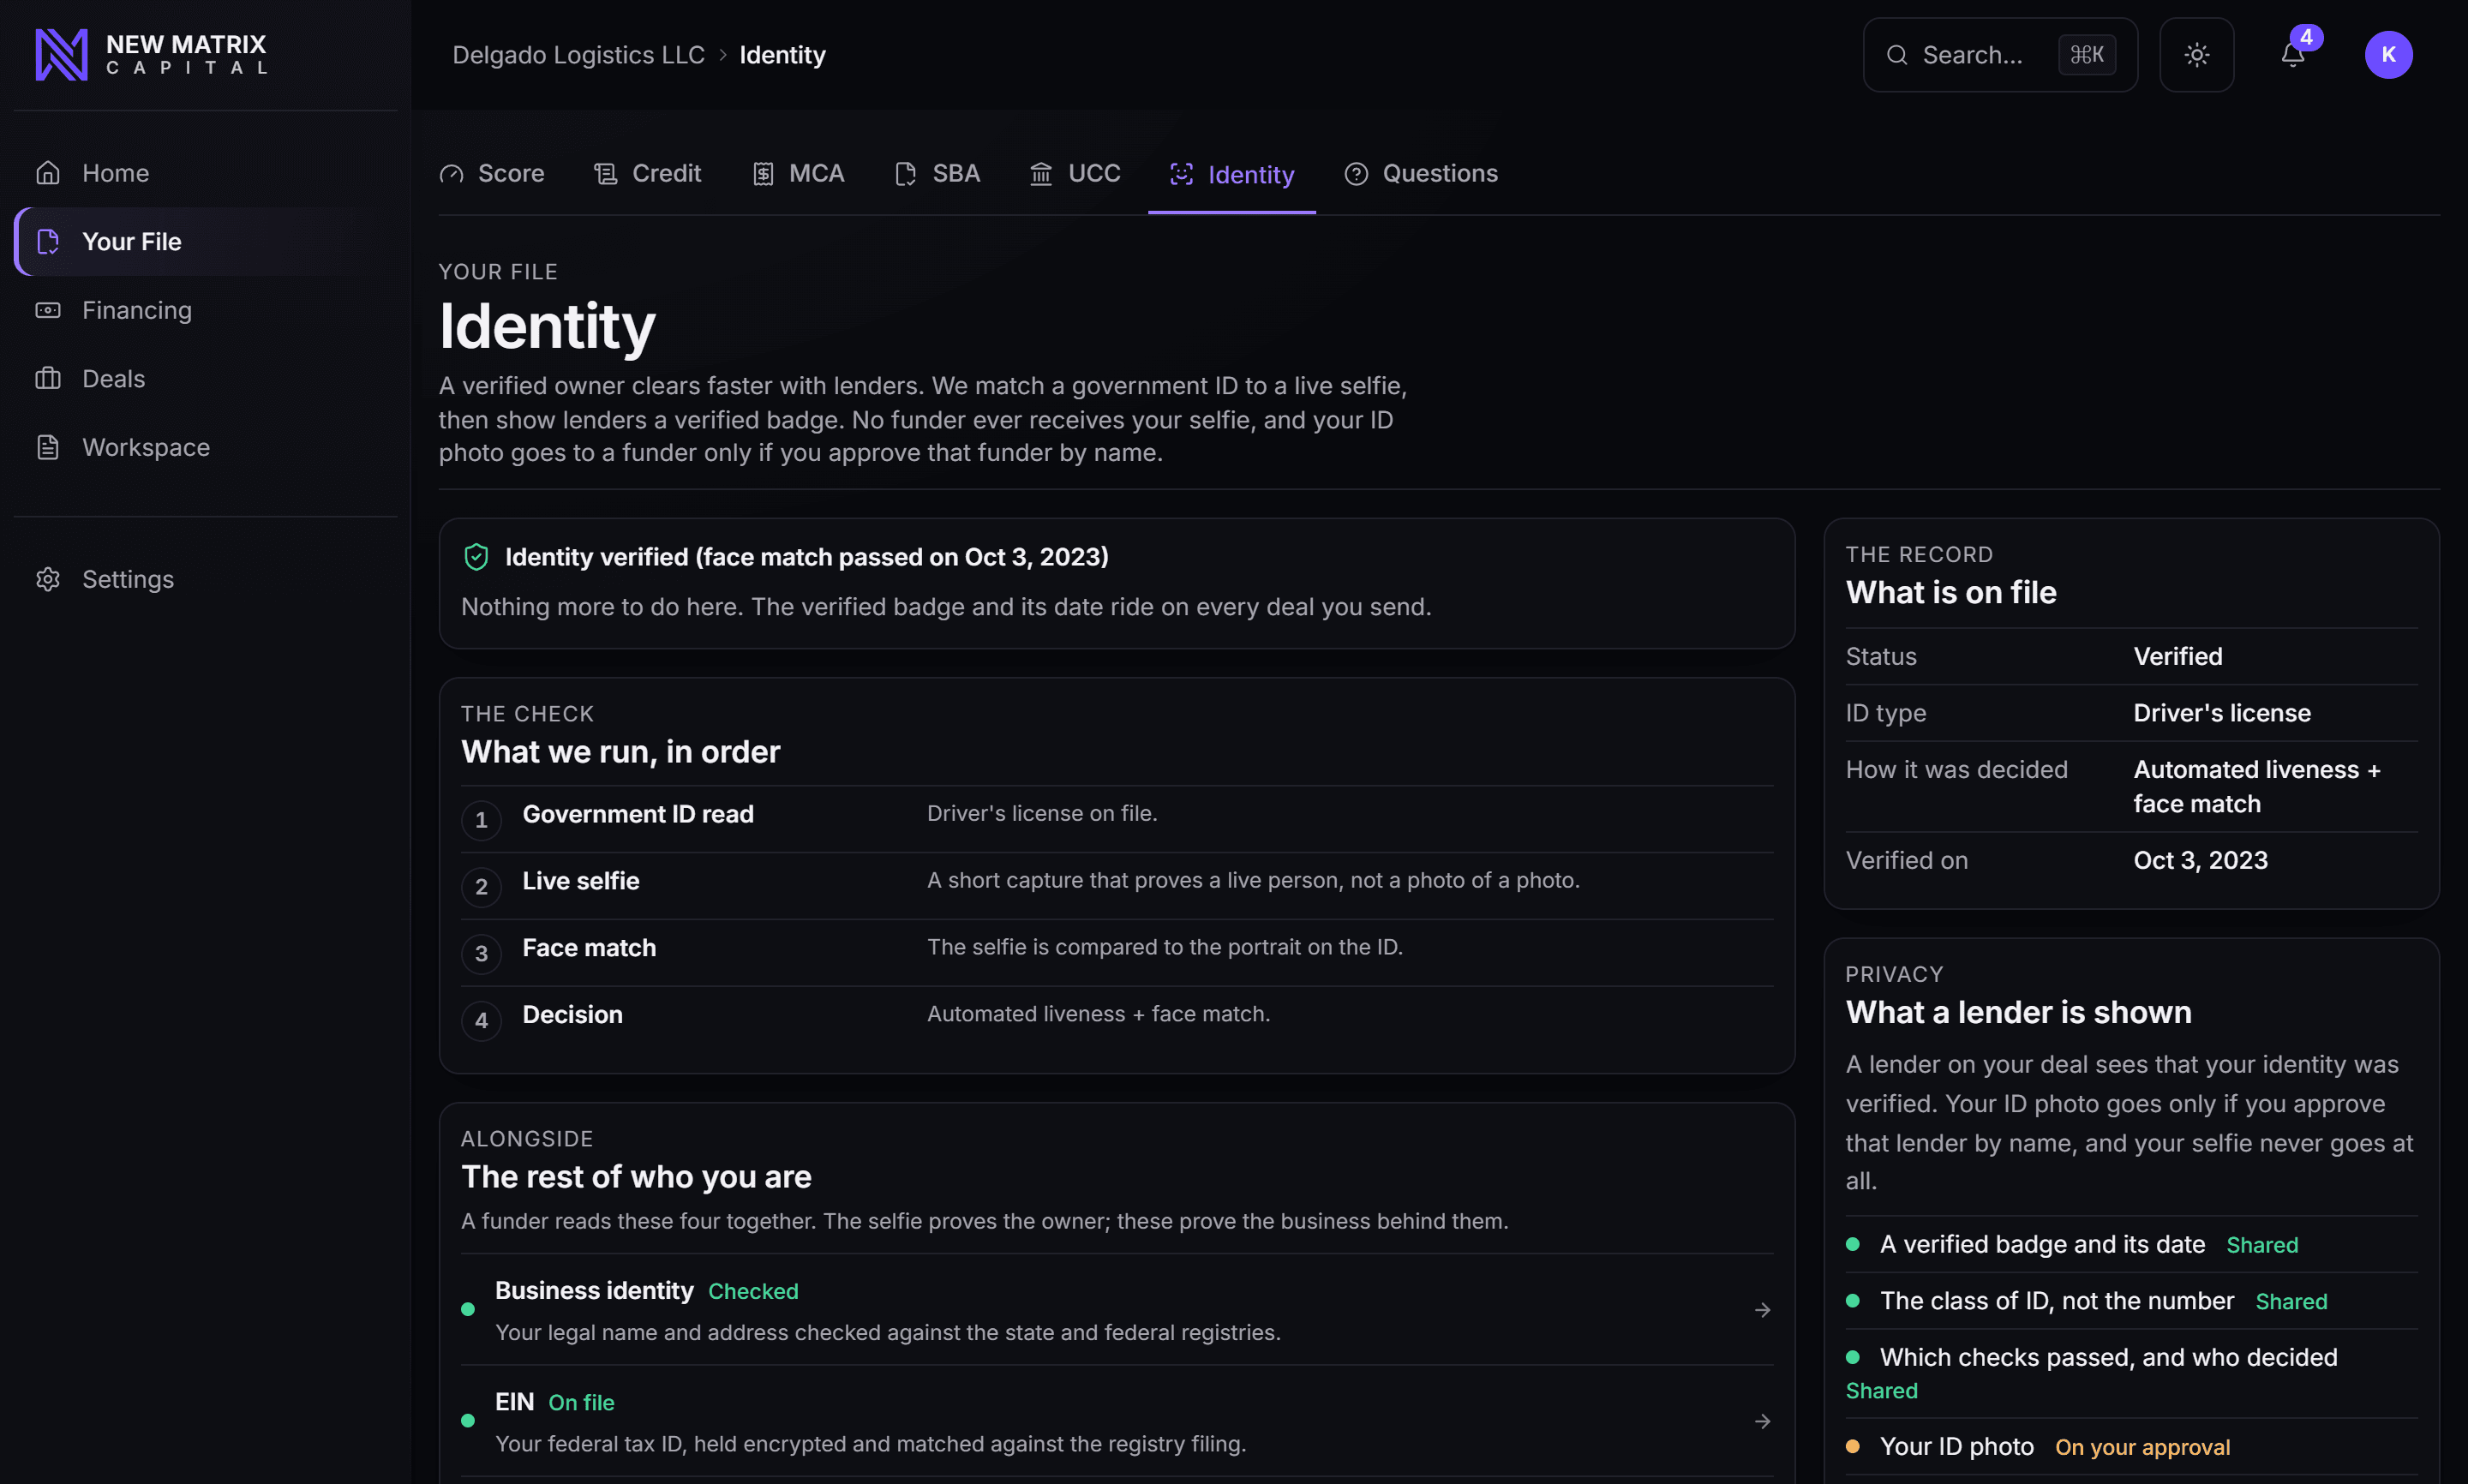Click step 3 Face match
This screenshot has height=1484, width=2468.
(1116, 953)
